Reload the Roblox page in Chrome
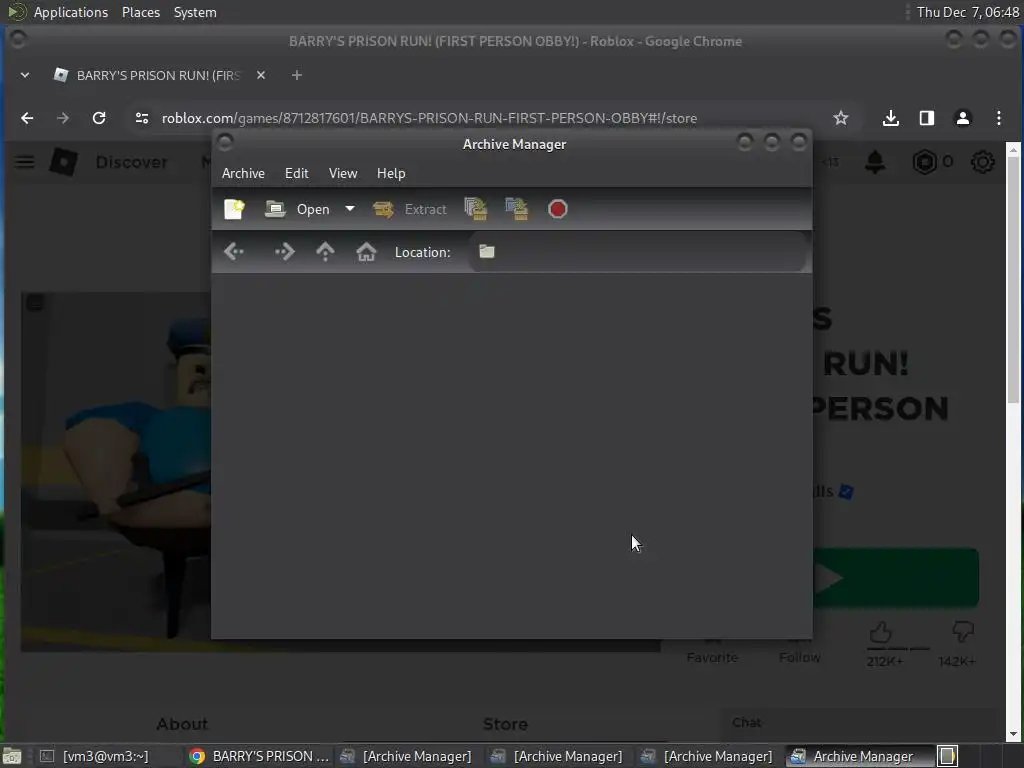Image resolution: width=1024 pixels, height=768 pixels. click(99, 118)
